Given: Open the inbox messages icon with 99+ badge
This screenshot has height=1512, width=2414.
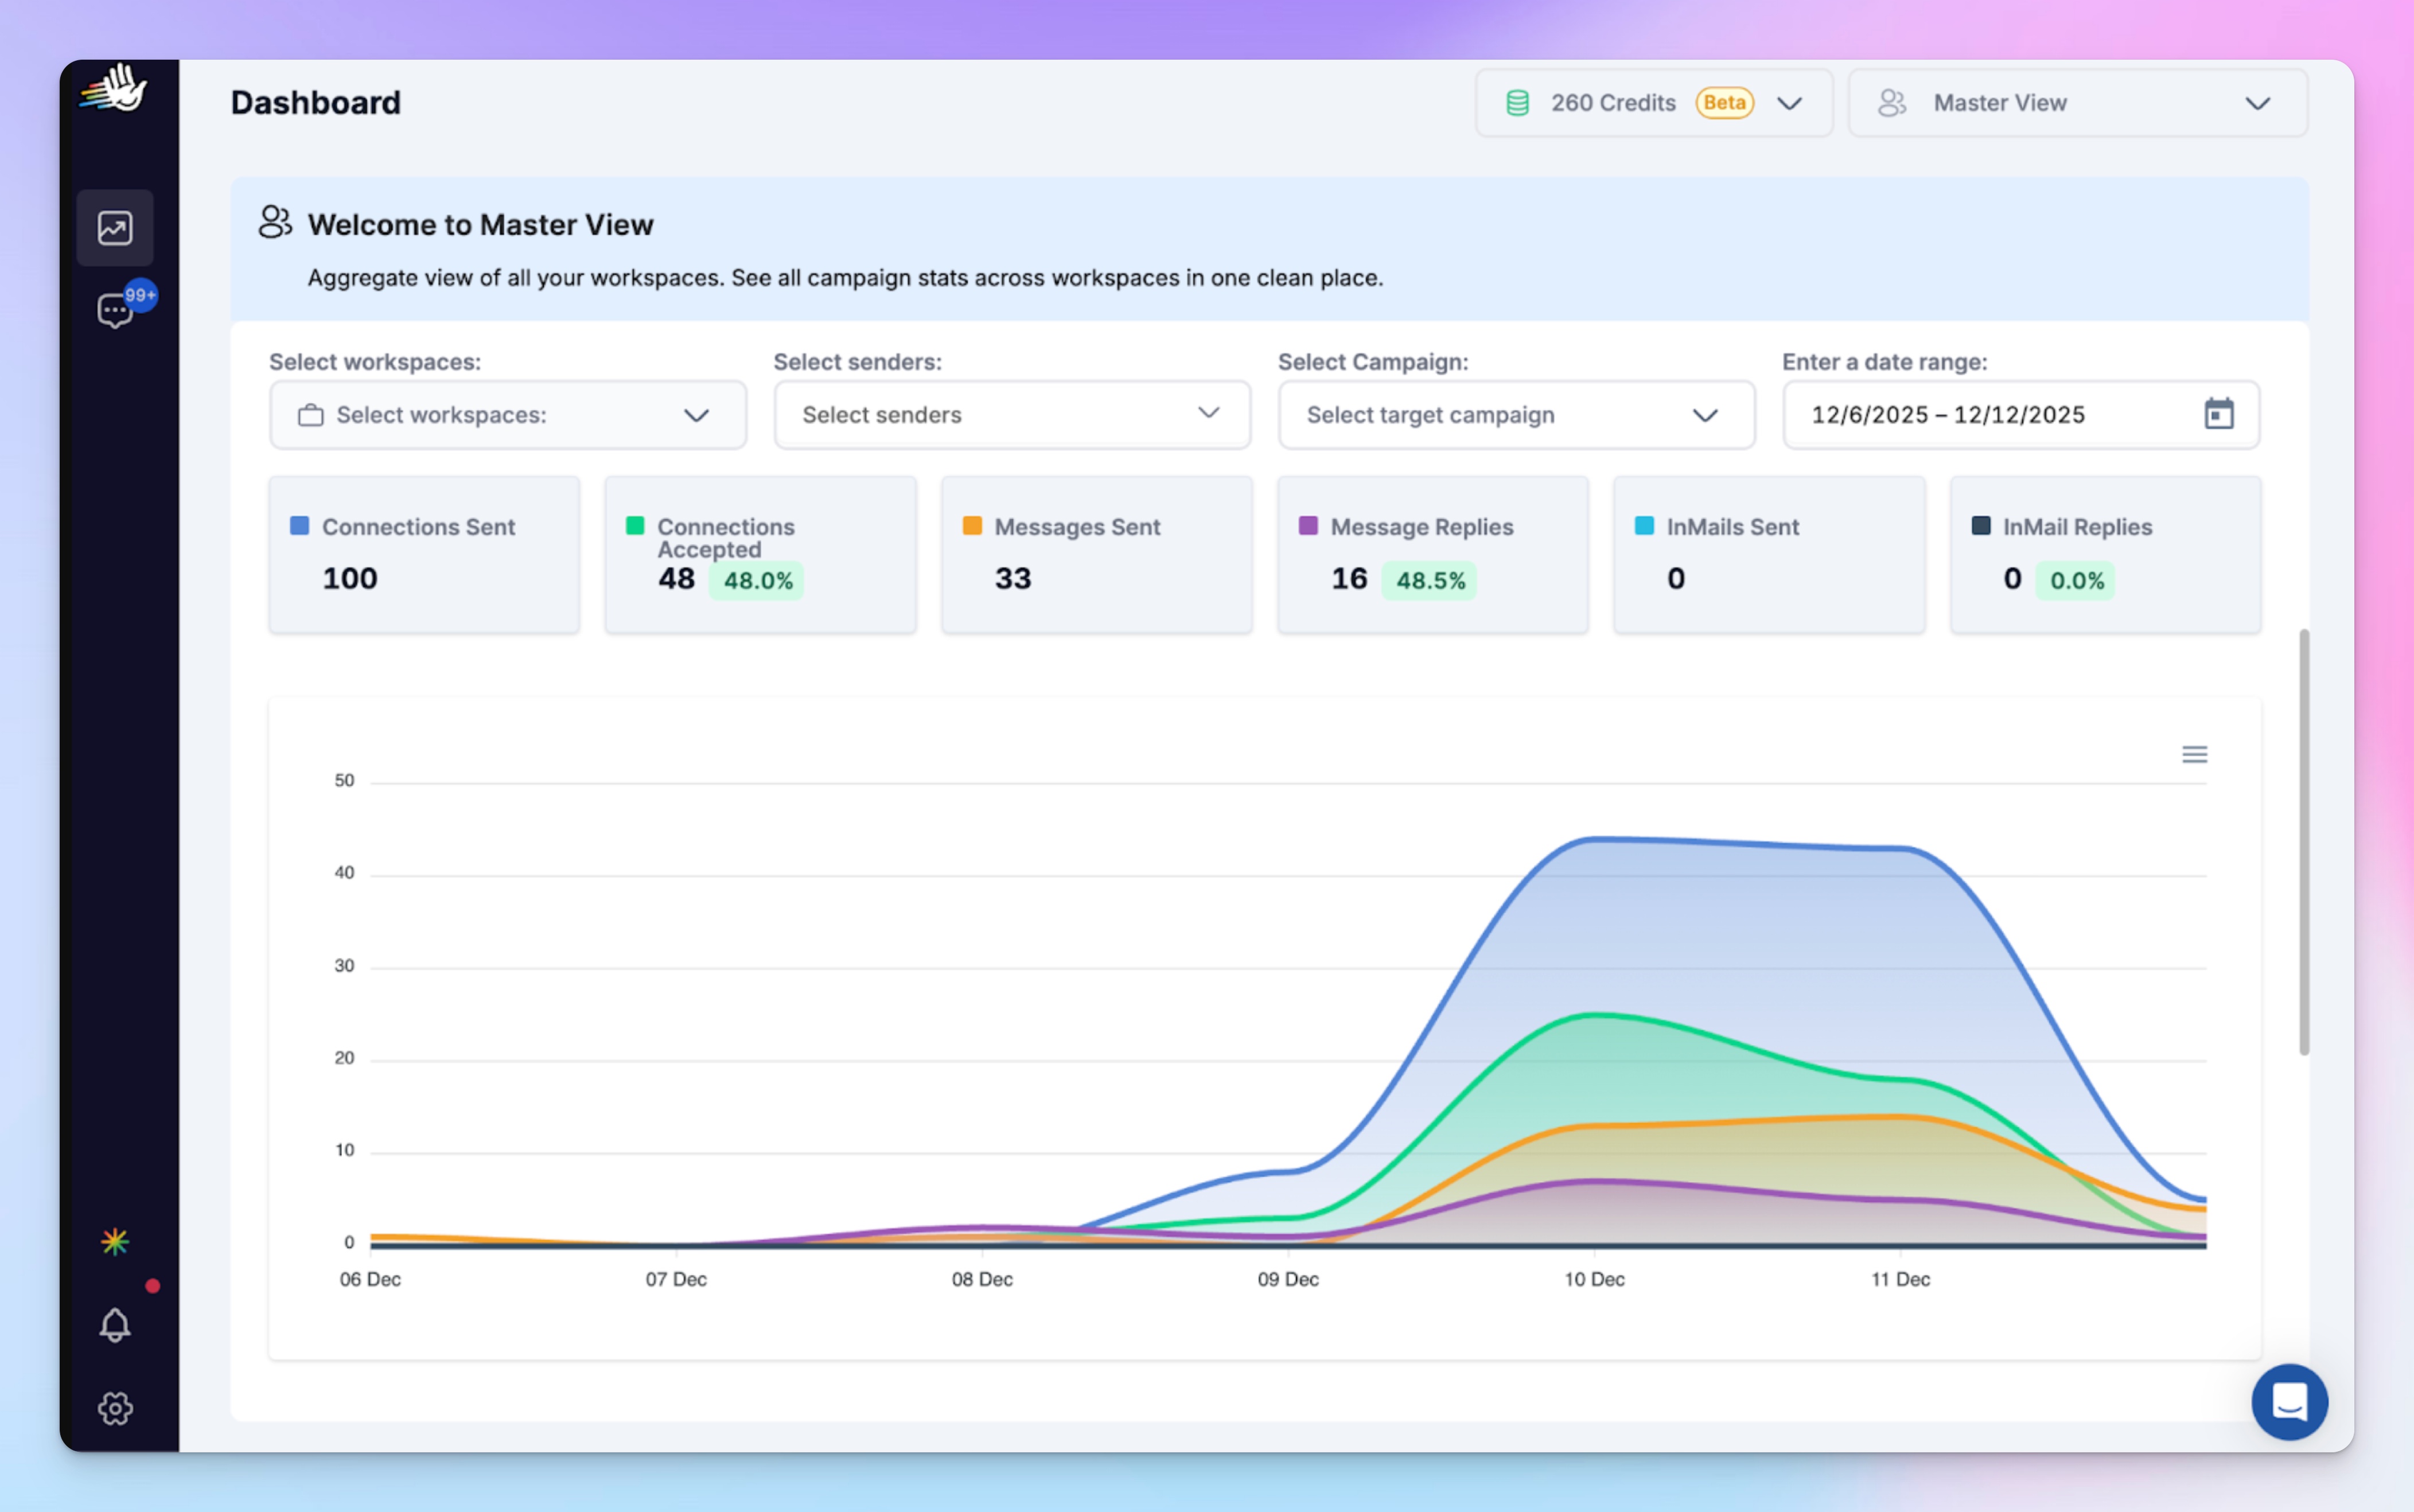Looking at the screenshot, I should 115,310.
